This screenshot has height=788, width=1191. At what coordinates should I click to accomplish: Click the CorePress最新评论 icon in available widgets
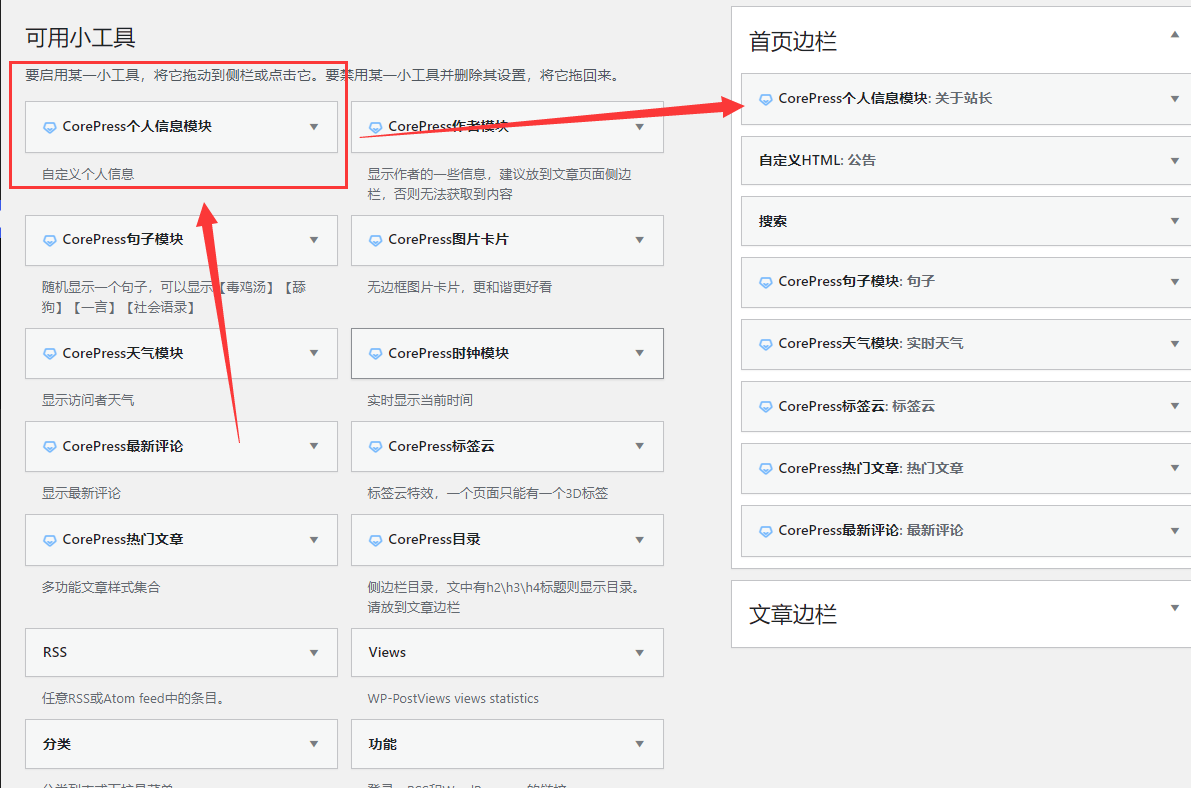click(x=49, y=447)
